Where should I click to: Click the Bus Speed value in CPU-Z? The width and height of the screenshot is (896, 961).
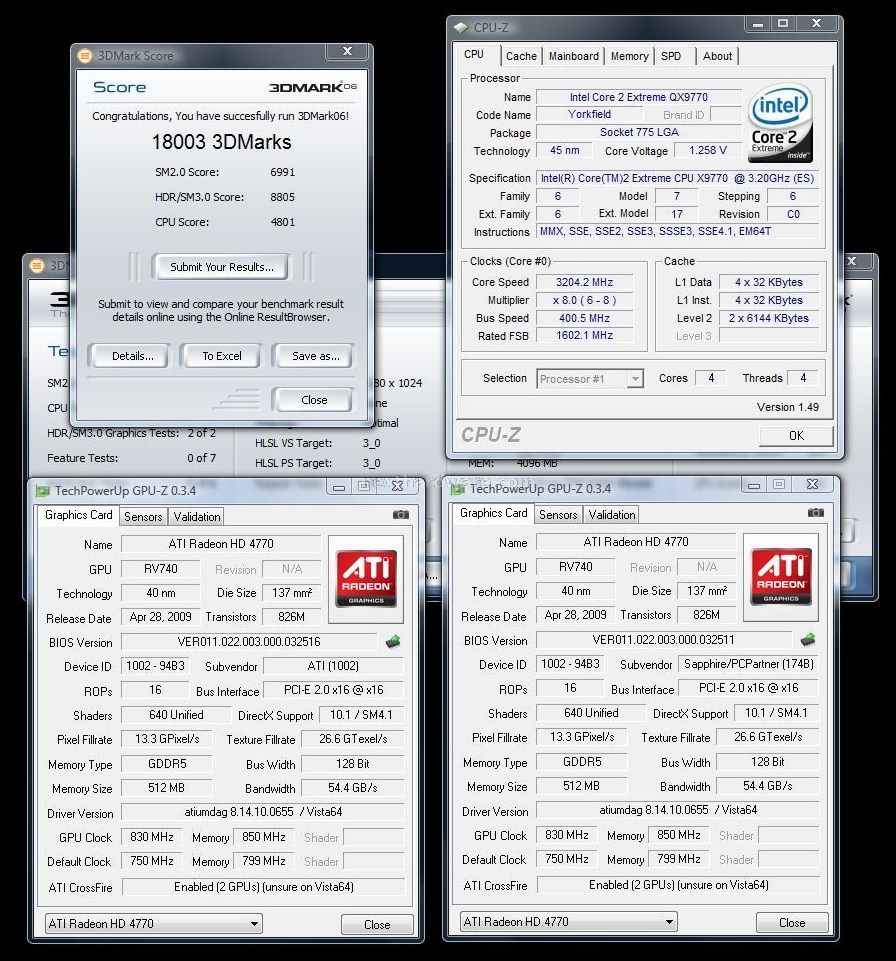(x=585, y=318)
